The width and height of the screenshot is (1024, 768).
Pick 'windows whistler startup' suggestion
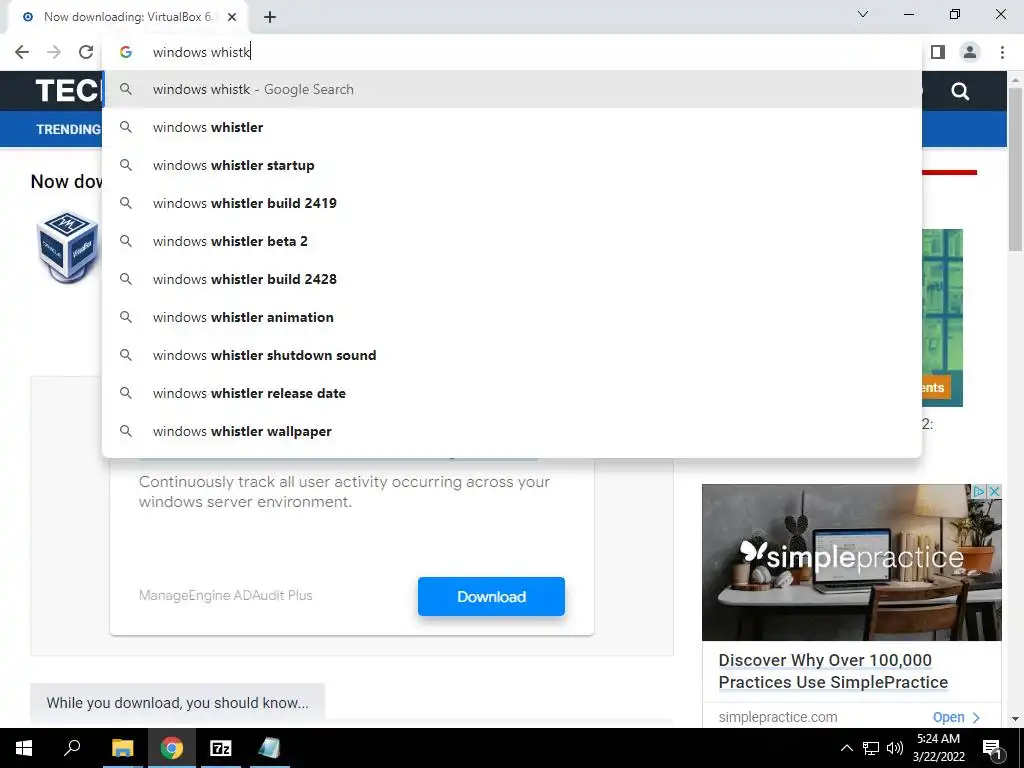point(512,165)
